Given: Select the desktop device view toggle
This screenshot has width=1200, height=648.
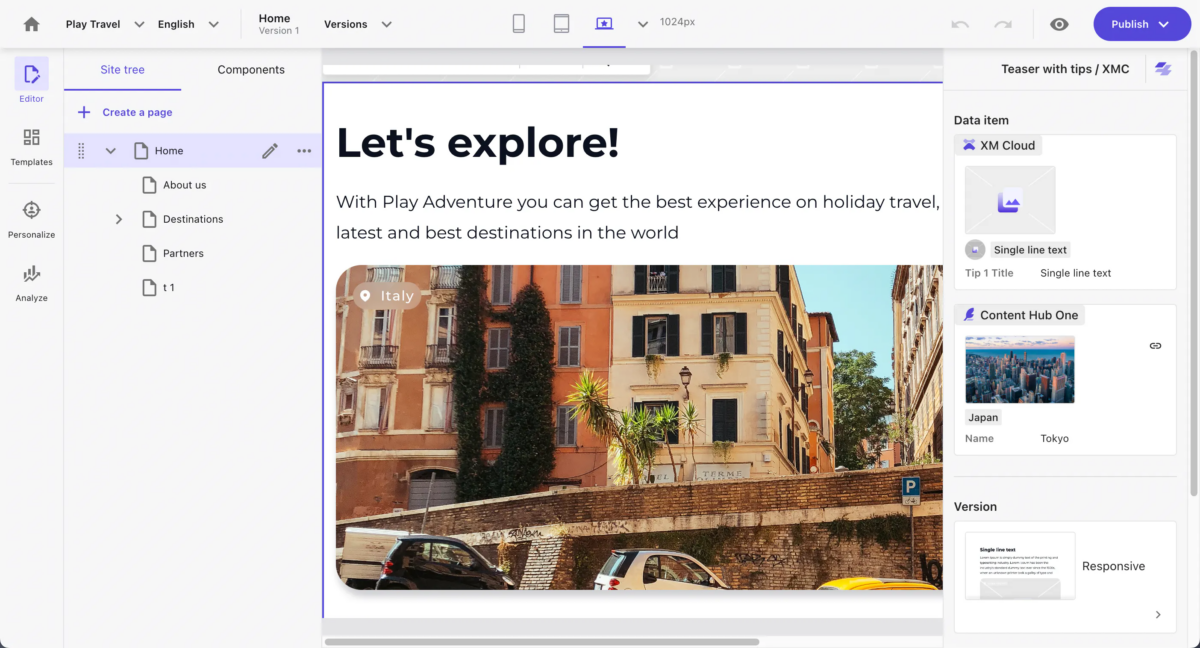Looking at the screenshot, I should click(x=604, y=24).
